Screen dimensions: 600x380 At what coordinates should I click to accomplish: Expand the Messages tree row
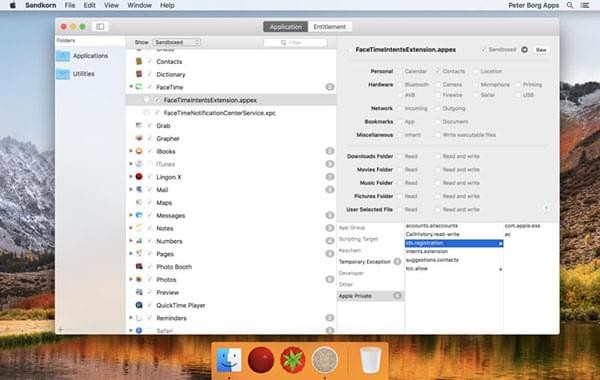131,215
